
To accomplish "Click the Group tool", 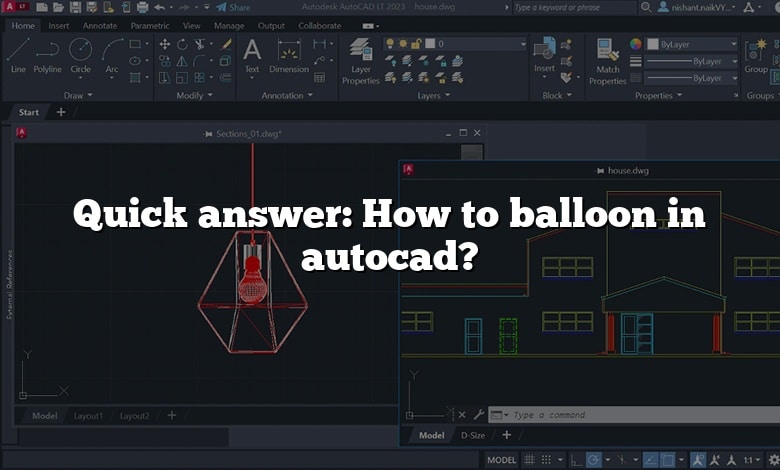I will pyautogui.click(x=756, y=56).
